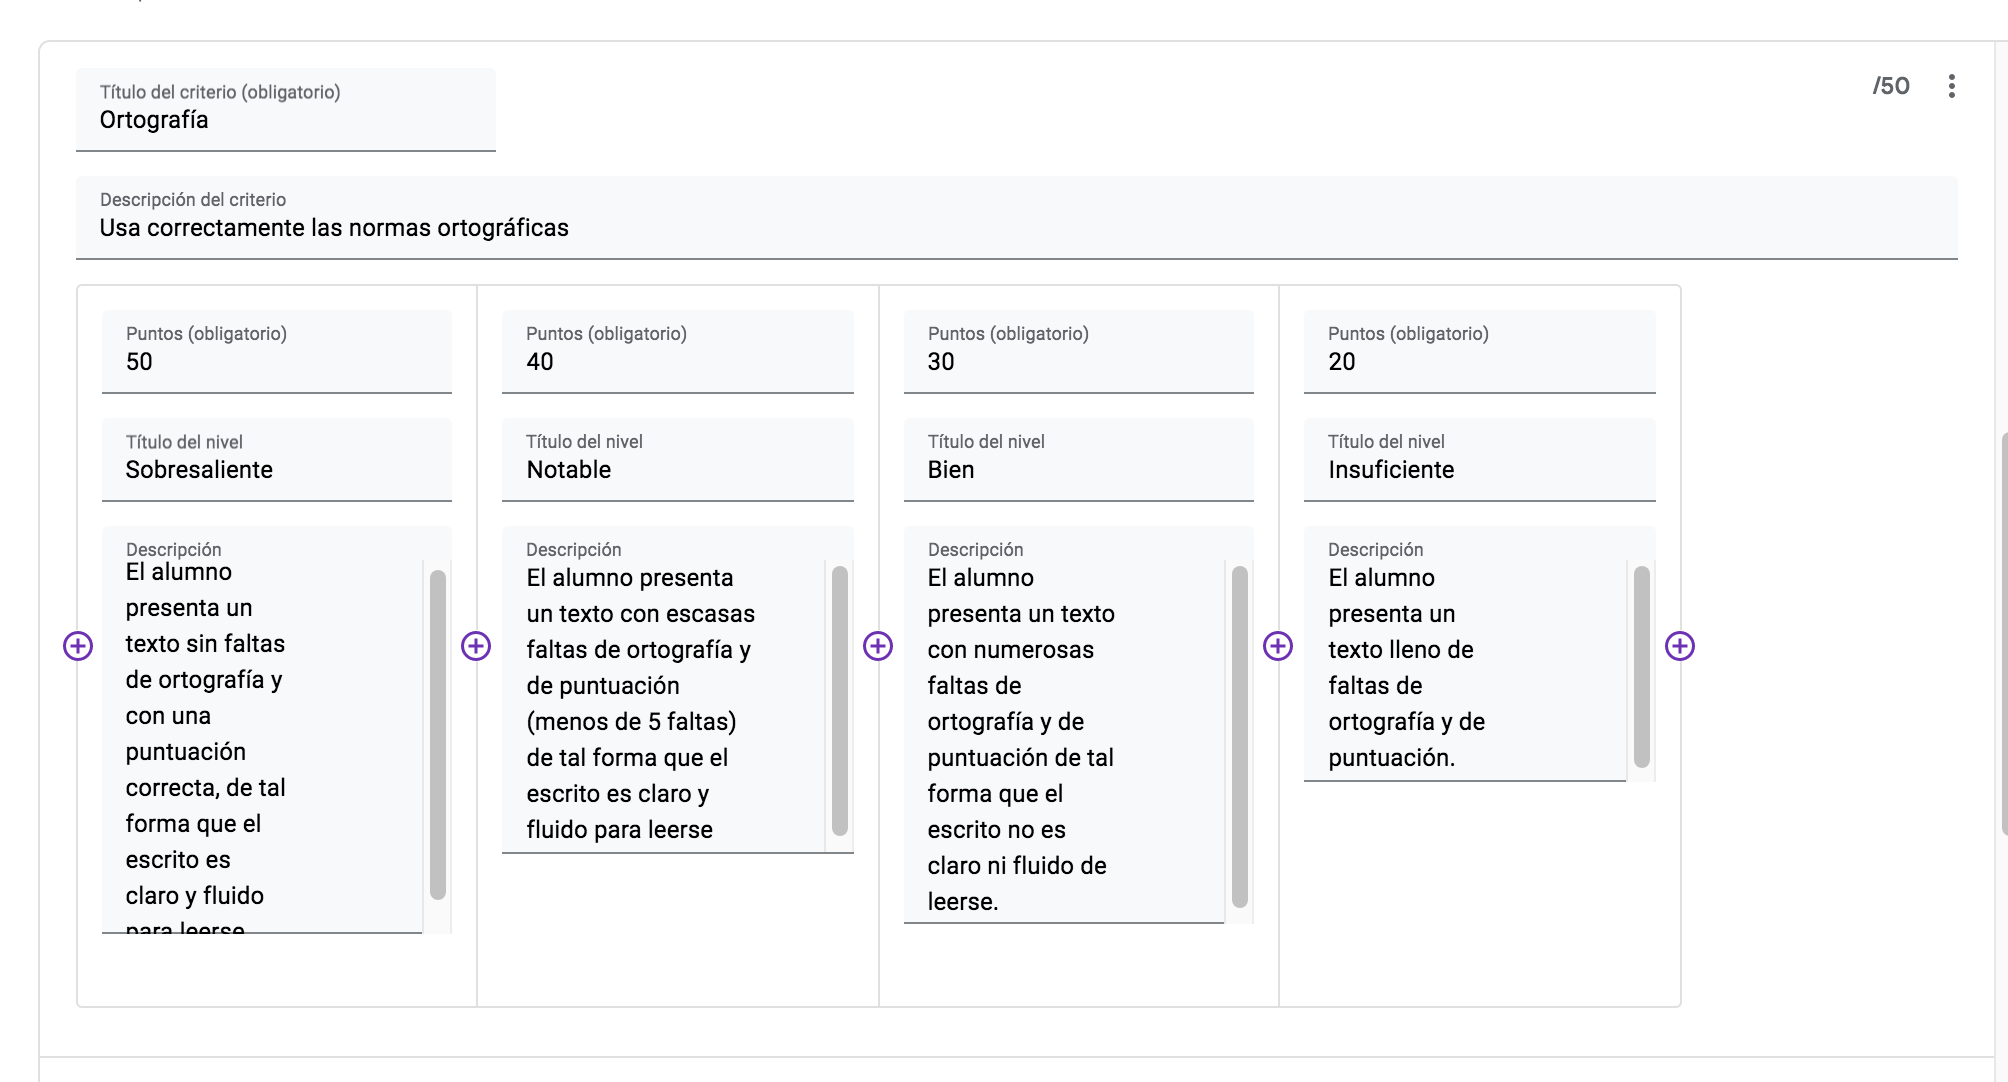The width and height of the screenshot is (2008, 1082).
Task: Edit the criterion title field Ortografía
Action: point(285,120)
